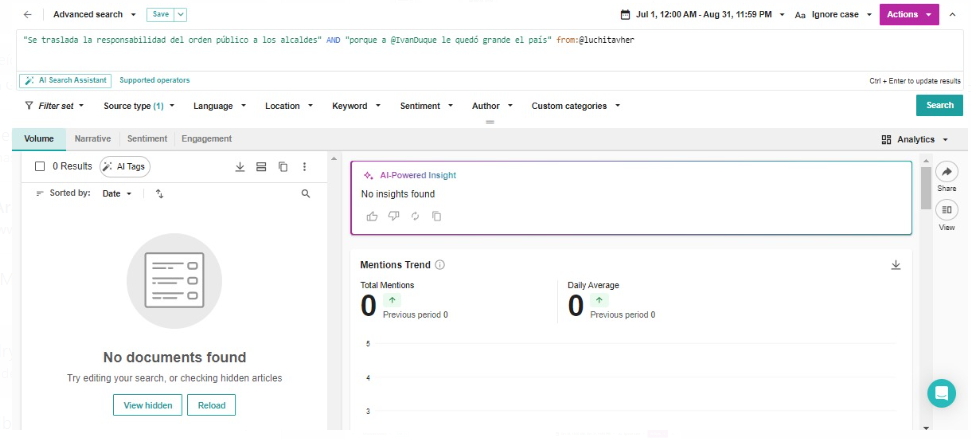Give thumbs up to AI insight

(372, 216)
